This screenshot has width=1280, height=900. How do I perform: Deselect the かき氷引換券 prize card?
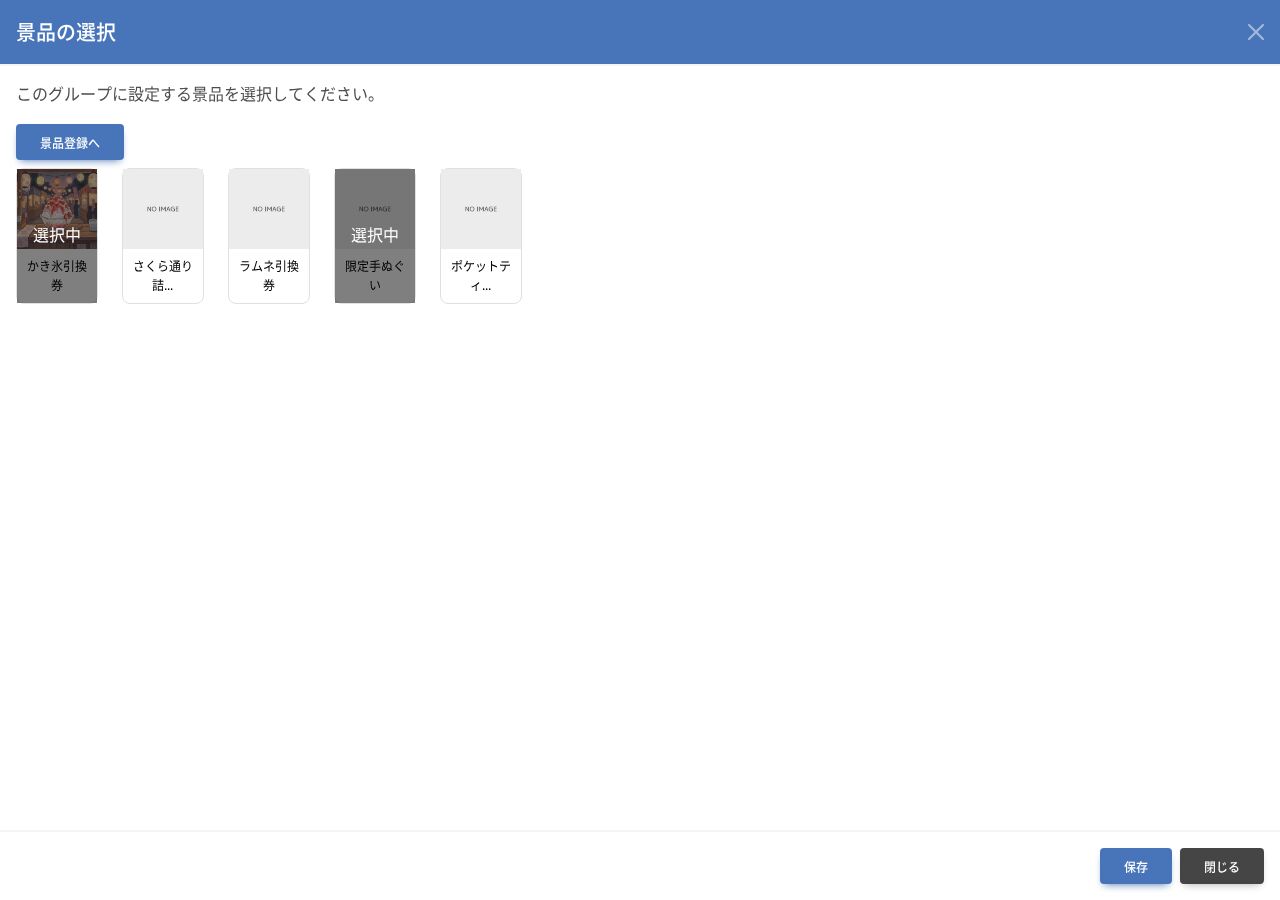(57, 236)
